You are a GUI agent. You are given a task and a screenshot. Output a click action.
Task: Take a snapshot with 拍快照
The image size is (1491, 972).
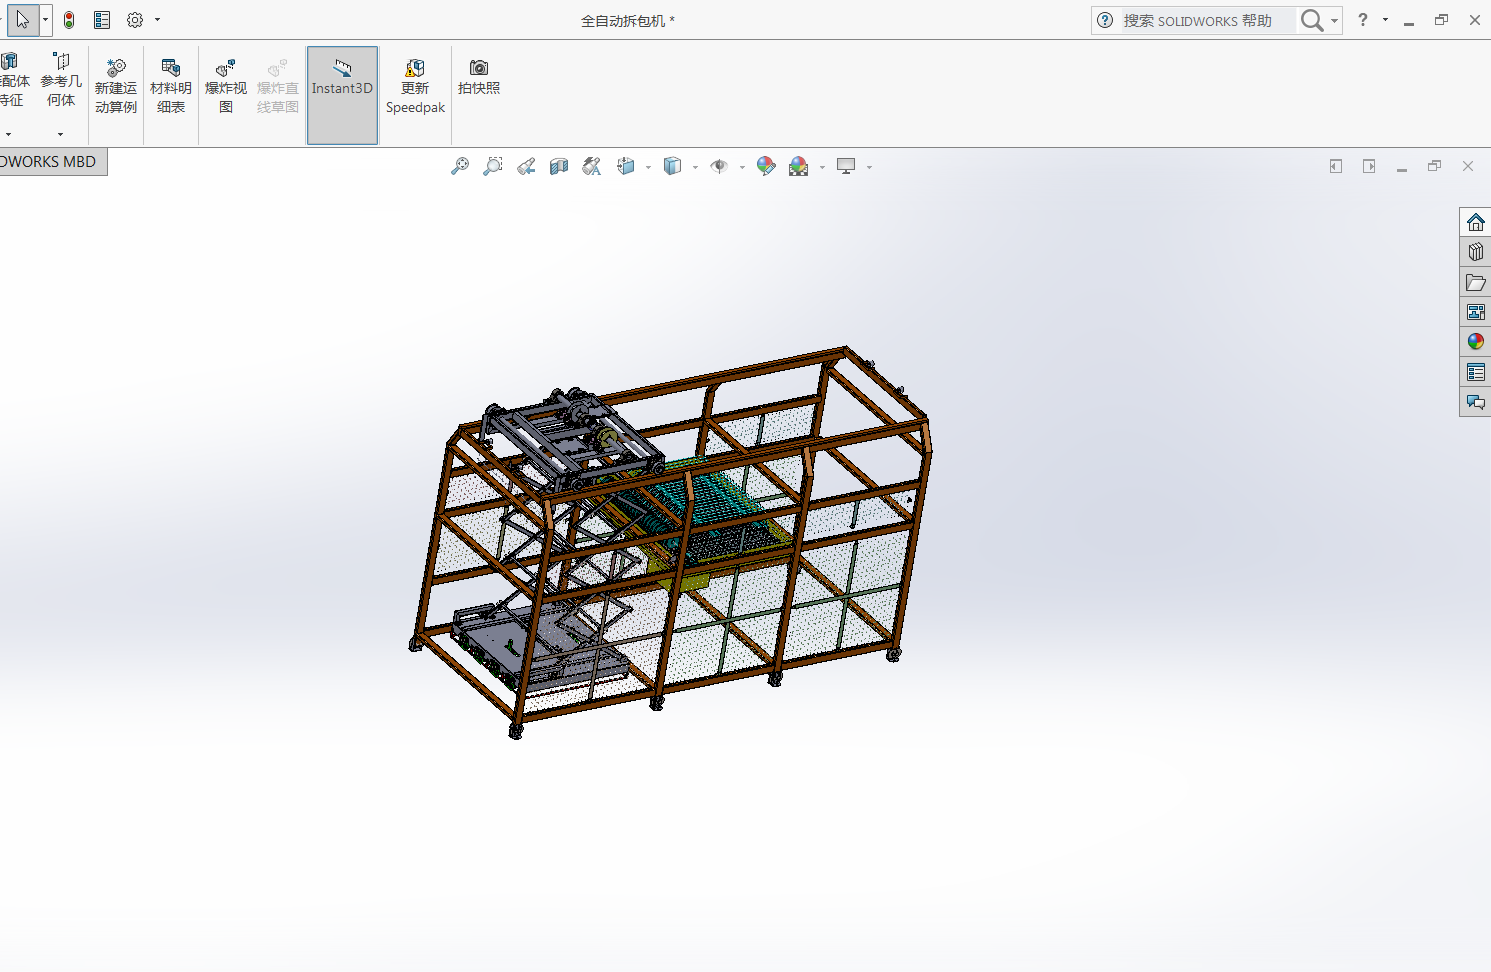pos(479,77)
